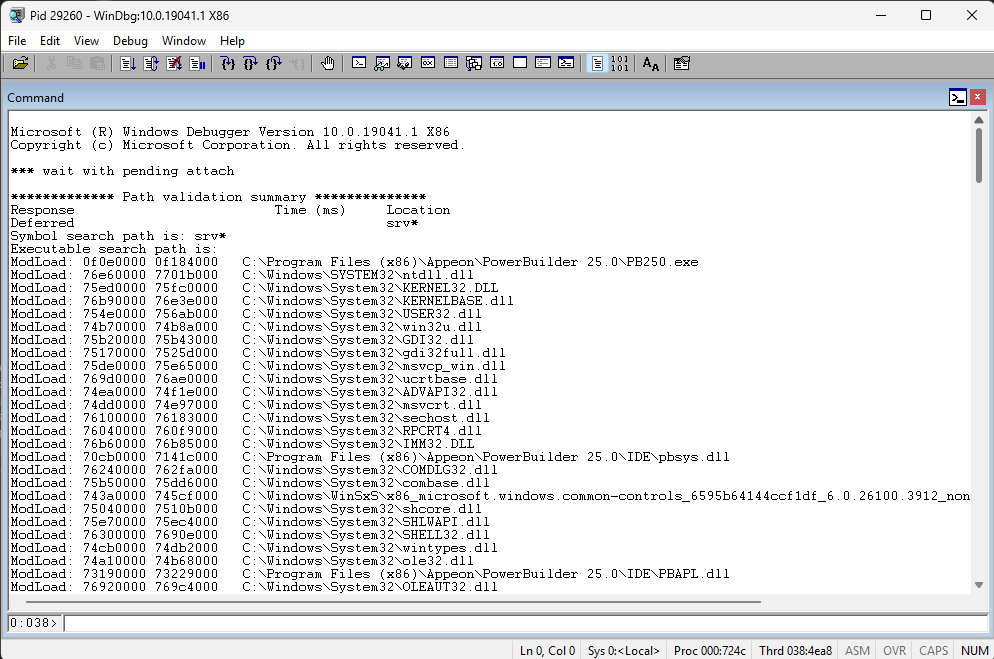
Task: Click the Open Source File toolbar icon
Action: (20, 63)
